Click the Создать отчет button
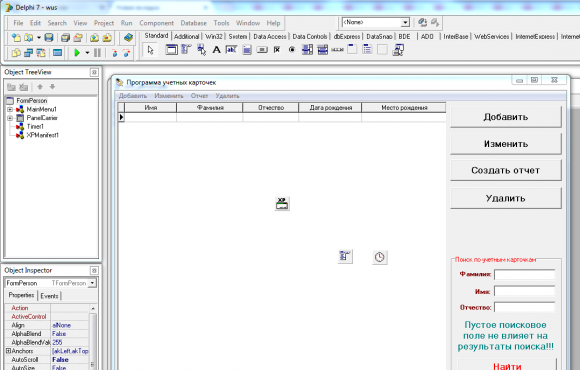The height and width of the screenshot is (370, 580). 506,171
